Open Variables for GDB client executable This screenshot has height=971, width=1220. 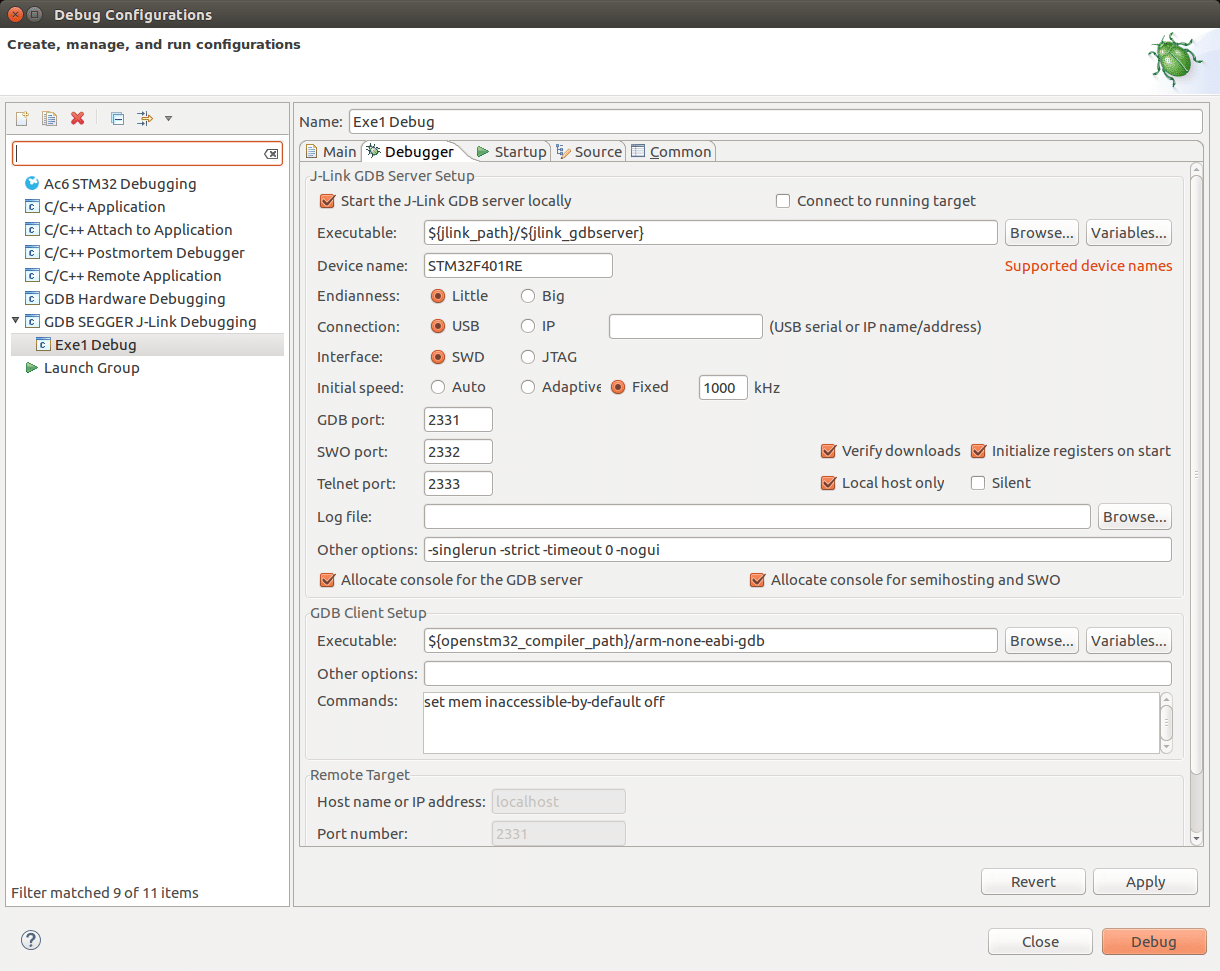click(1128, 641)
